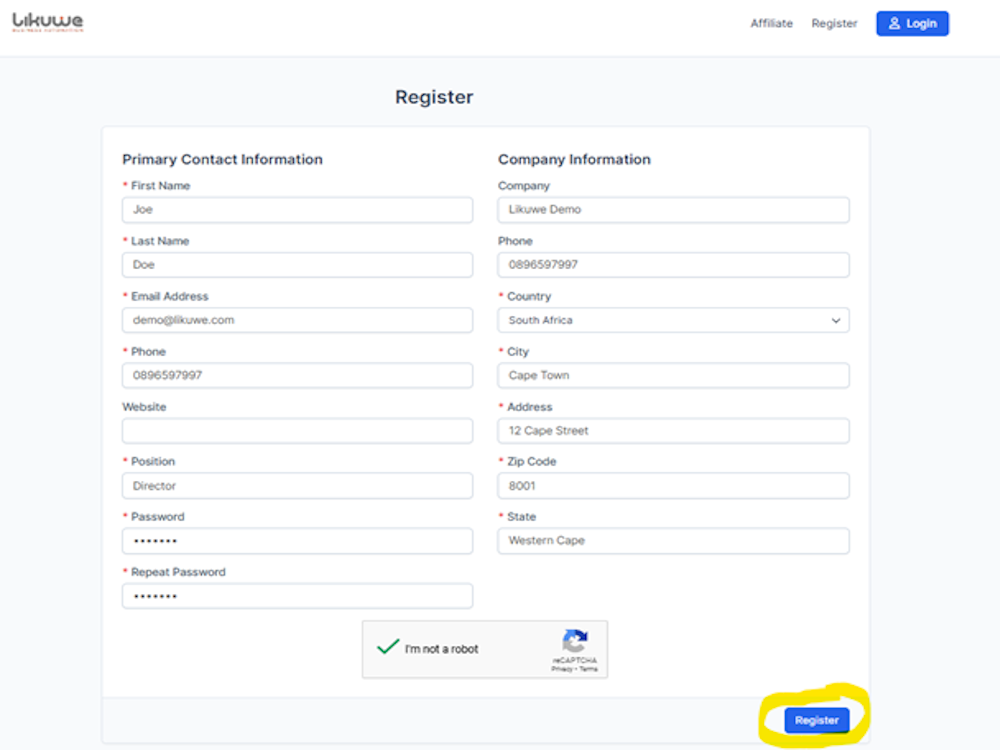
Task: Click the empty Website field
Action: pos(297,431)
